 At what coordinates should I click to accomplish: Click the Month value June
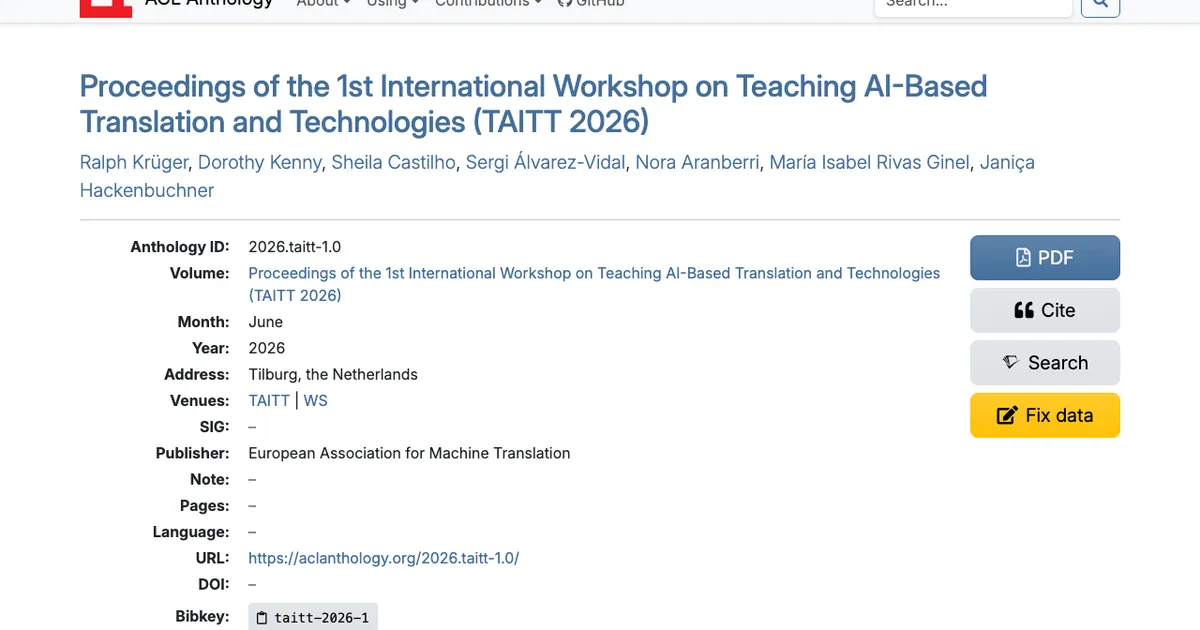click(x=266, y=322)
